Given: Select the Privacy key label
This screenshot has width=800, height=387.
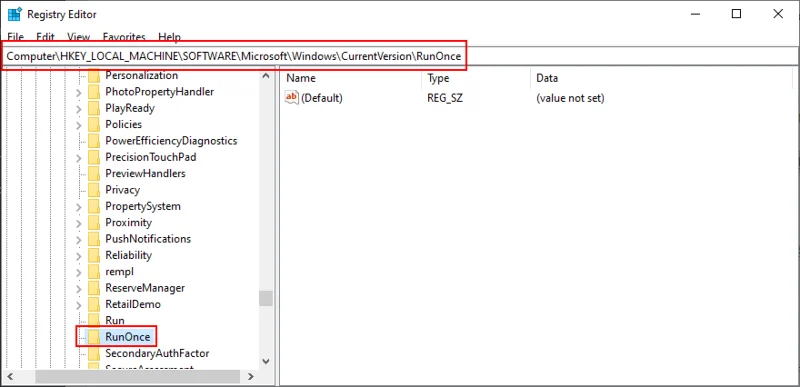Looking at the screenshot, I should (x=122, y=190).
